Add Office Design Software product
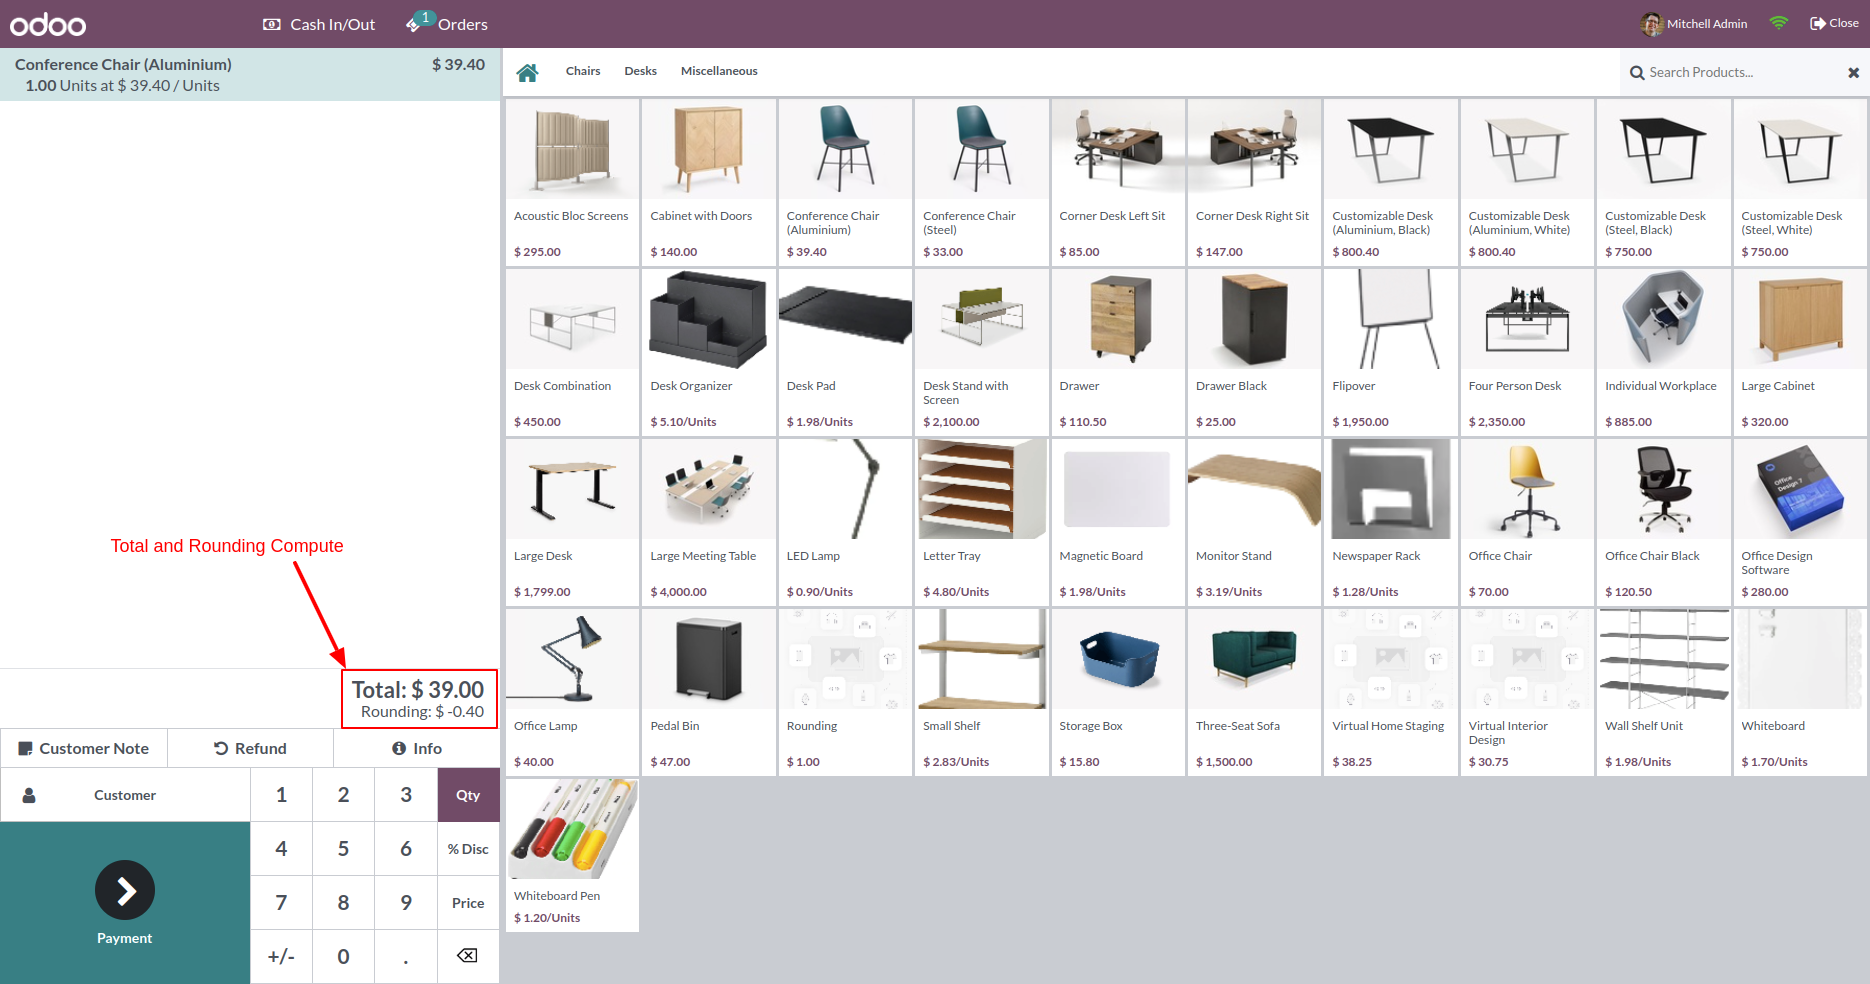This screenshot has height=984, width=1870. tap(1800, 522)
